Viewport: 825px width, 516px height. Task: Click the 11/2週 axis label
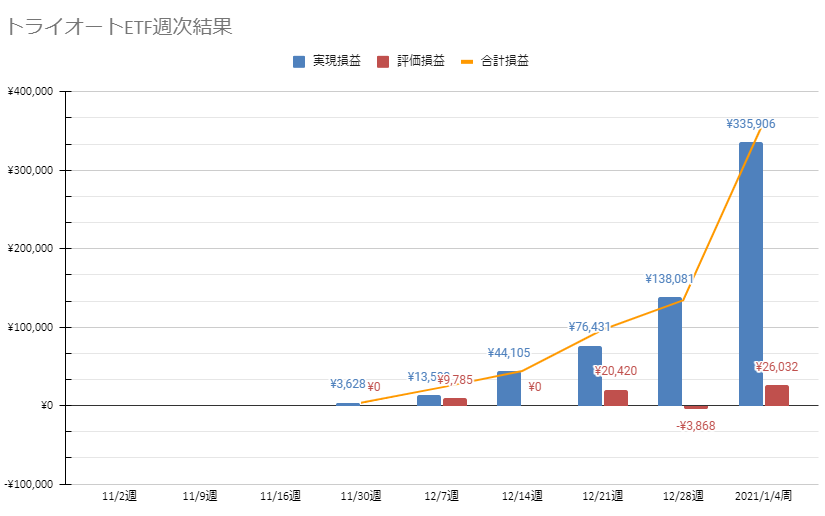[119, 496]
